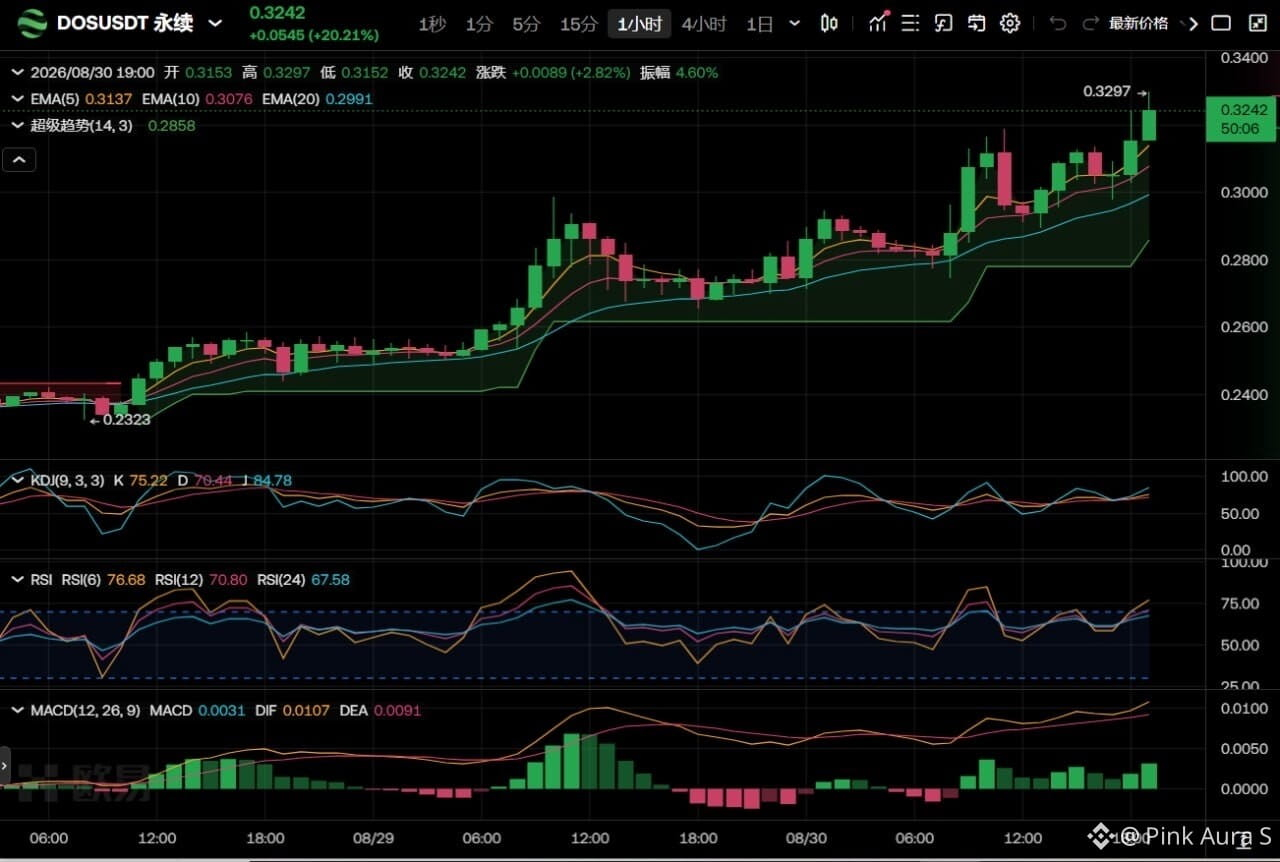The image size is (1280, 862).
Task: Click the 08/29 date label on time axis
Action: [372, 838]
